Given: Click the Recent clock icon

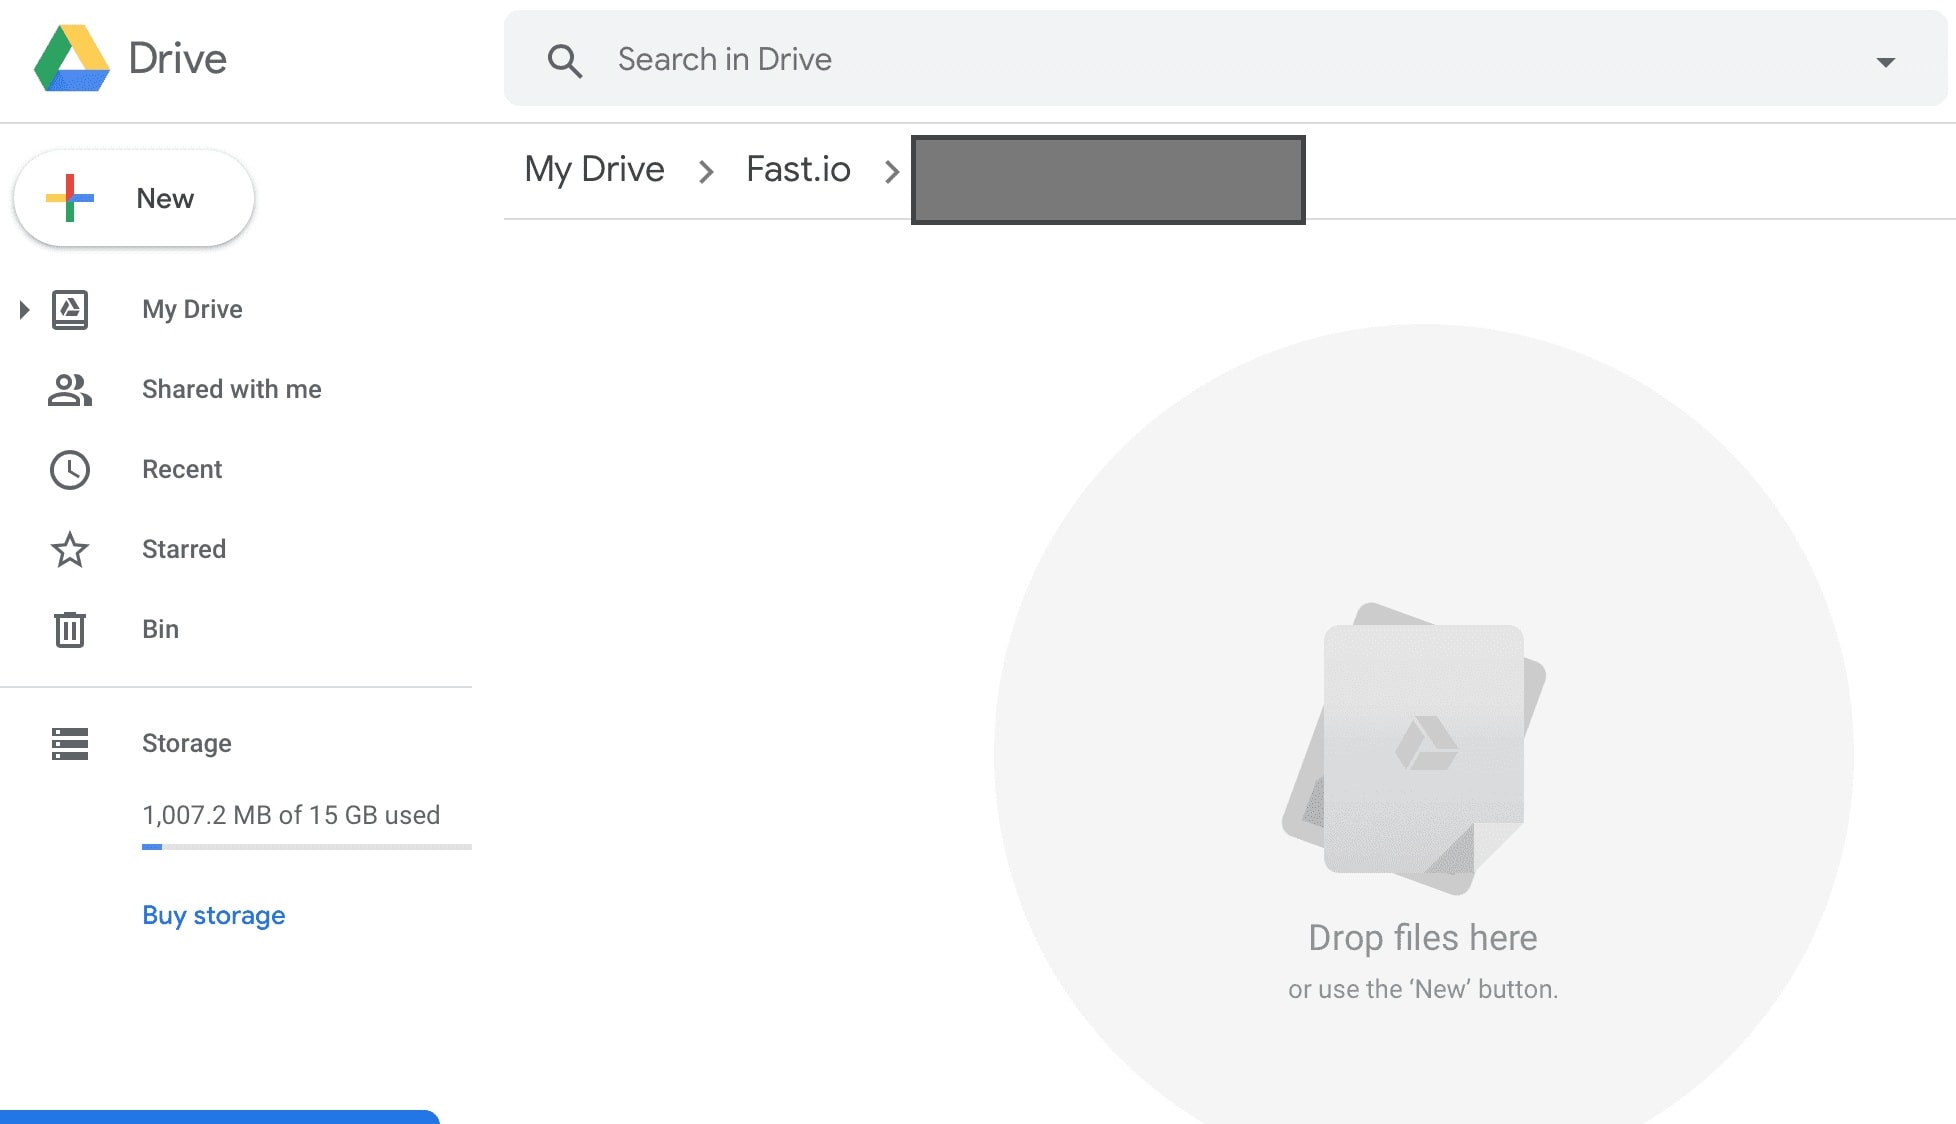Looking at the screenshot, I should [x=70, y=469].
